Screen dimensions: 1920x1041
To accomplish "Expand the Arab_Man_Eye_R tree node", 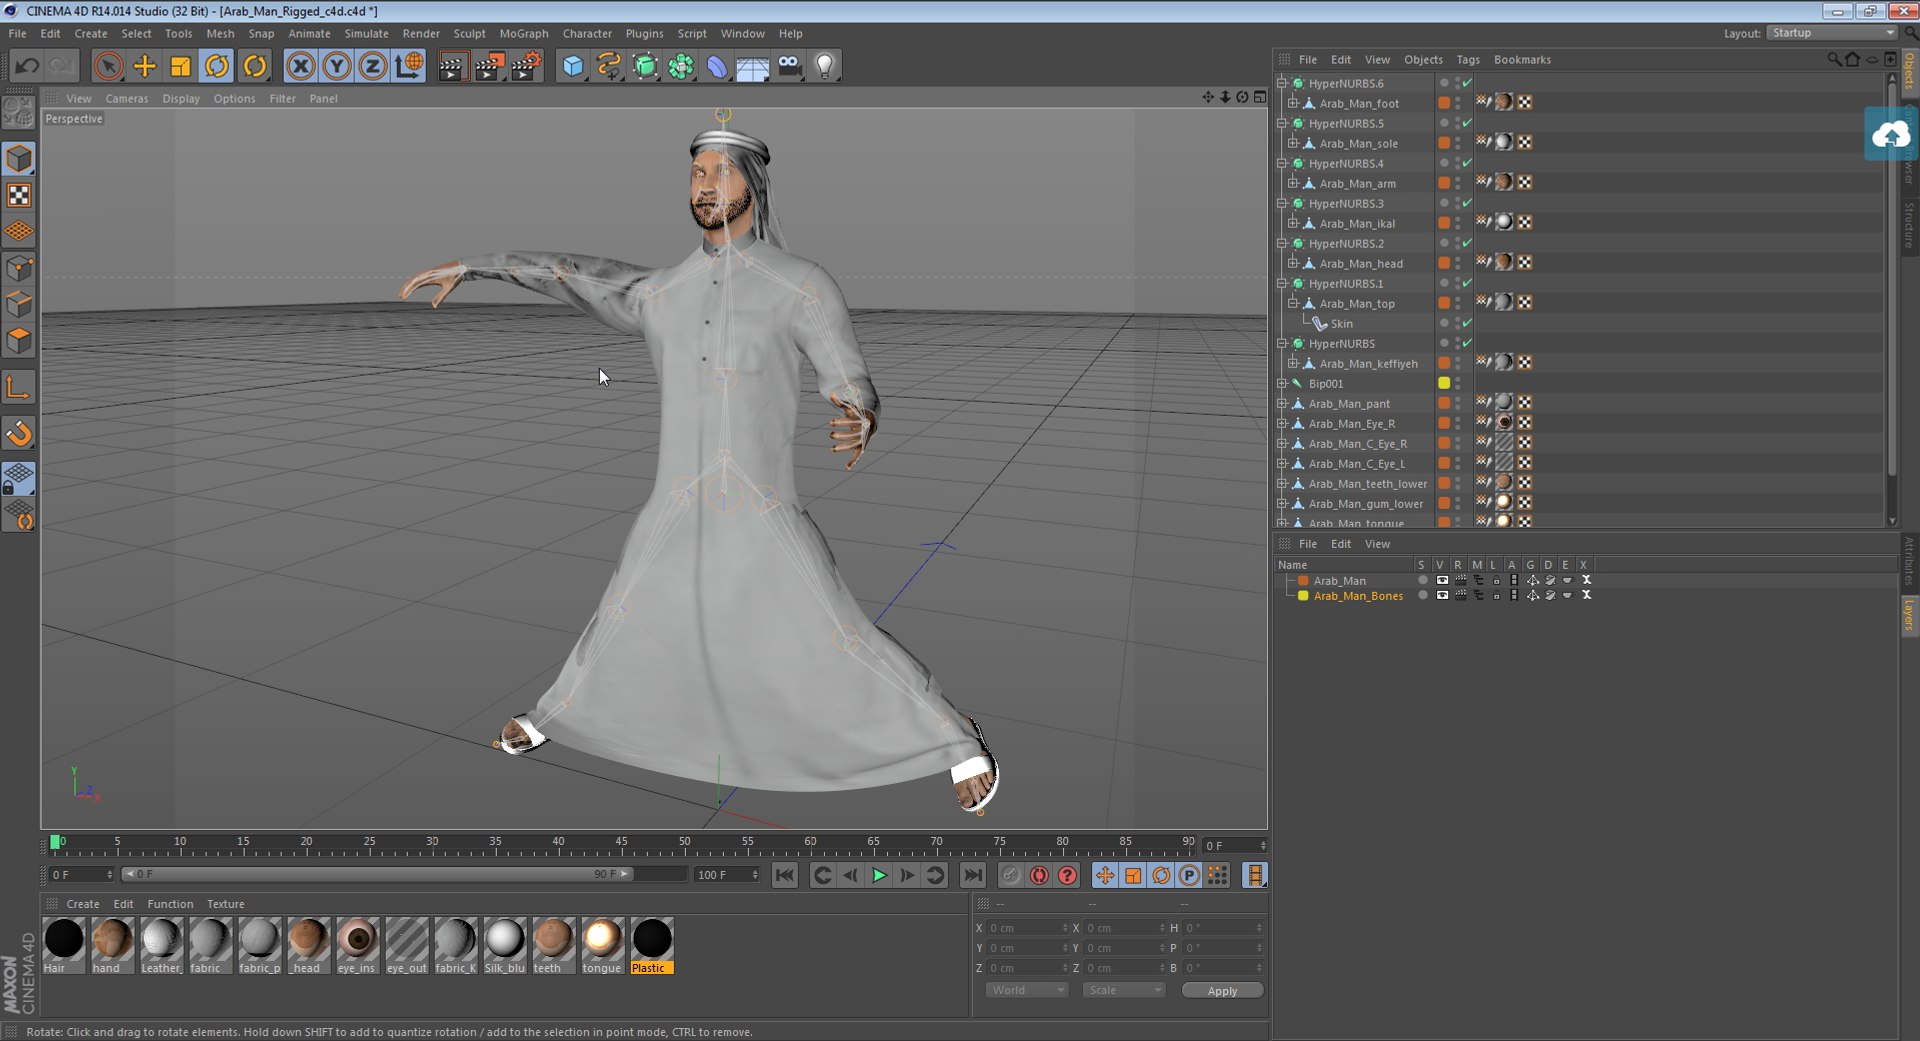I will click(x=1282, y=423).
